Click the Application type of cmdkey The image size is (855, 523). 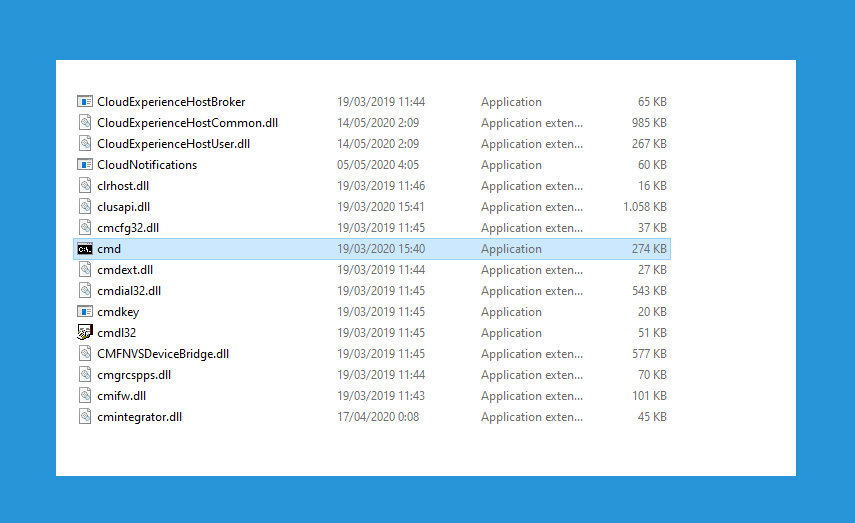tap(511, 312)
